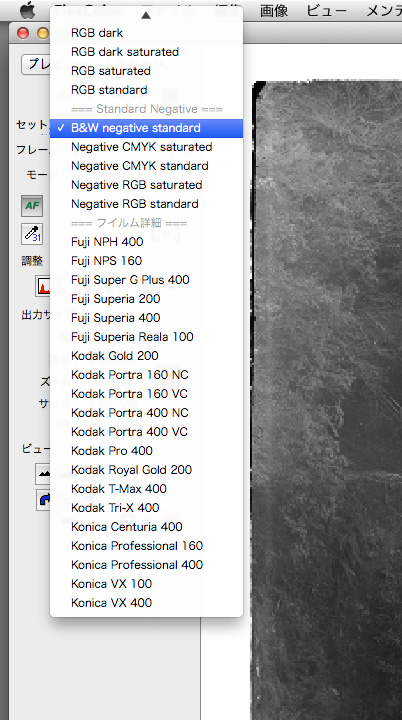
Task: Pick Kodak Pro 400
Action: pos(146,451)
